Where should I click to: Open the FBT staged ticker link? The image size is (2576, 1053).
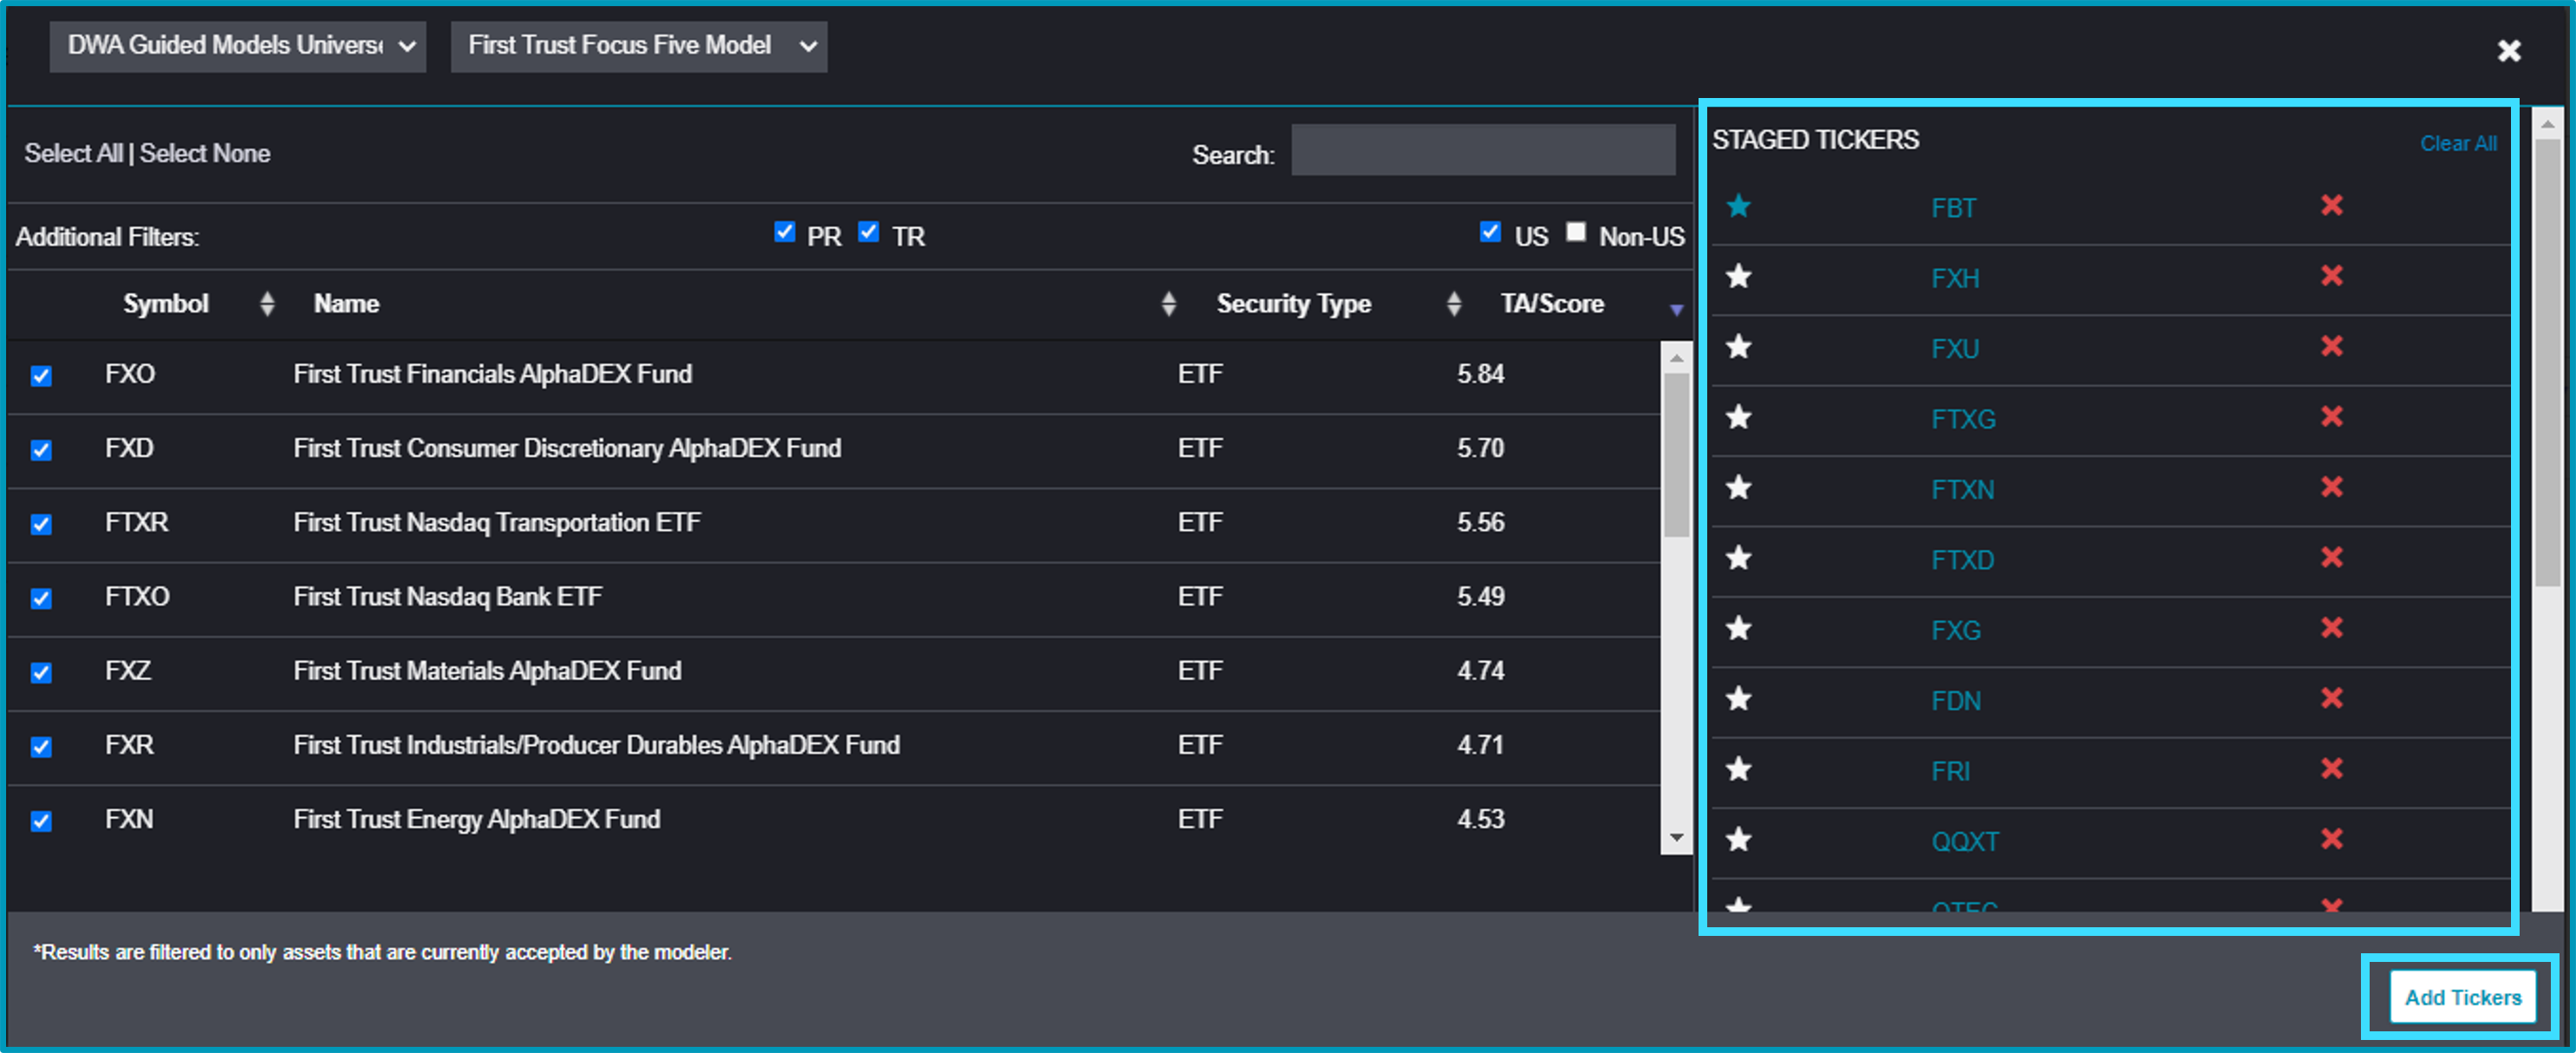[1953, 208]
